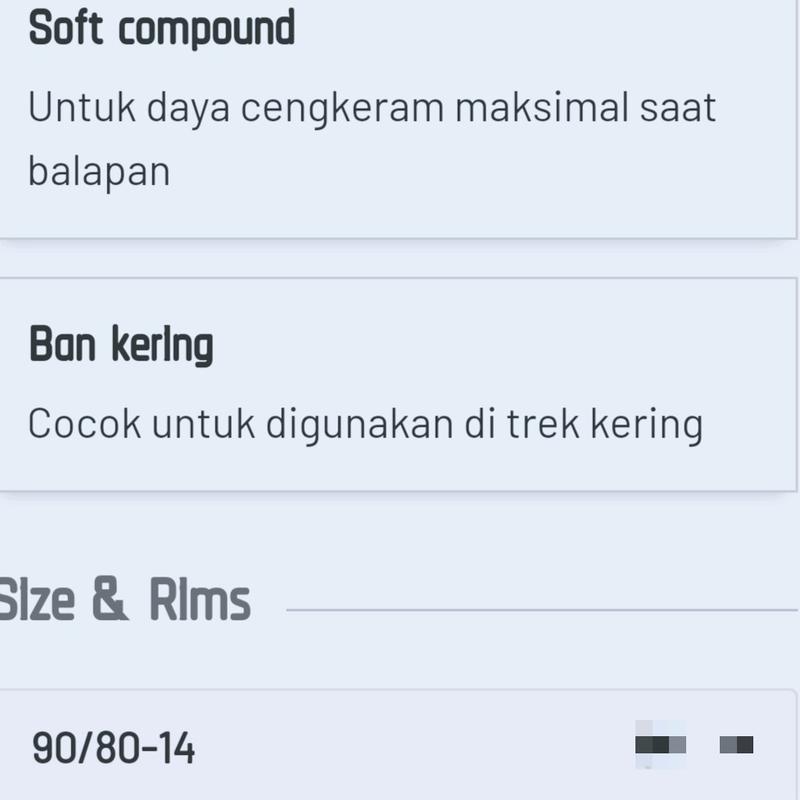The height and width of the screenshot is (800, 800).
Task: Select the 90/80-14 tire size row
Action: click(400, 748)
